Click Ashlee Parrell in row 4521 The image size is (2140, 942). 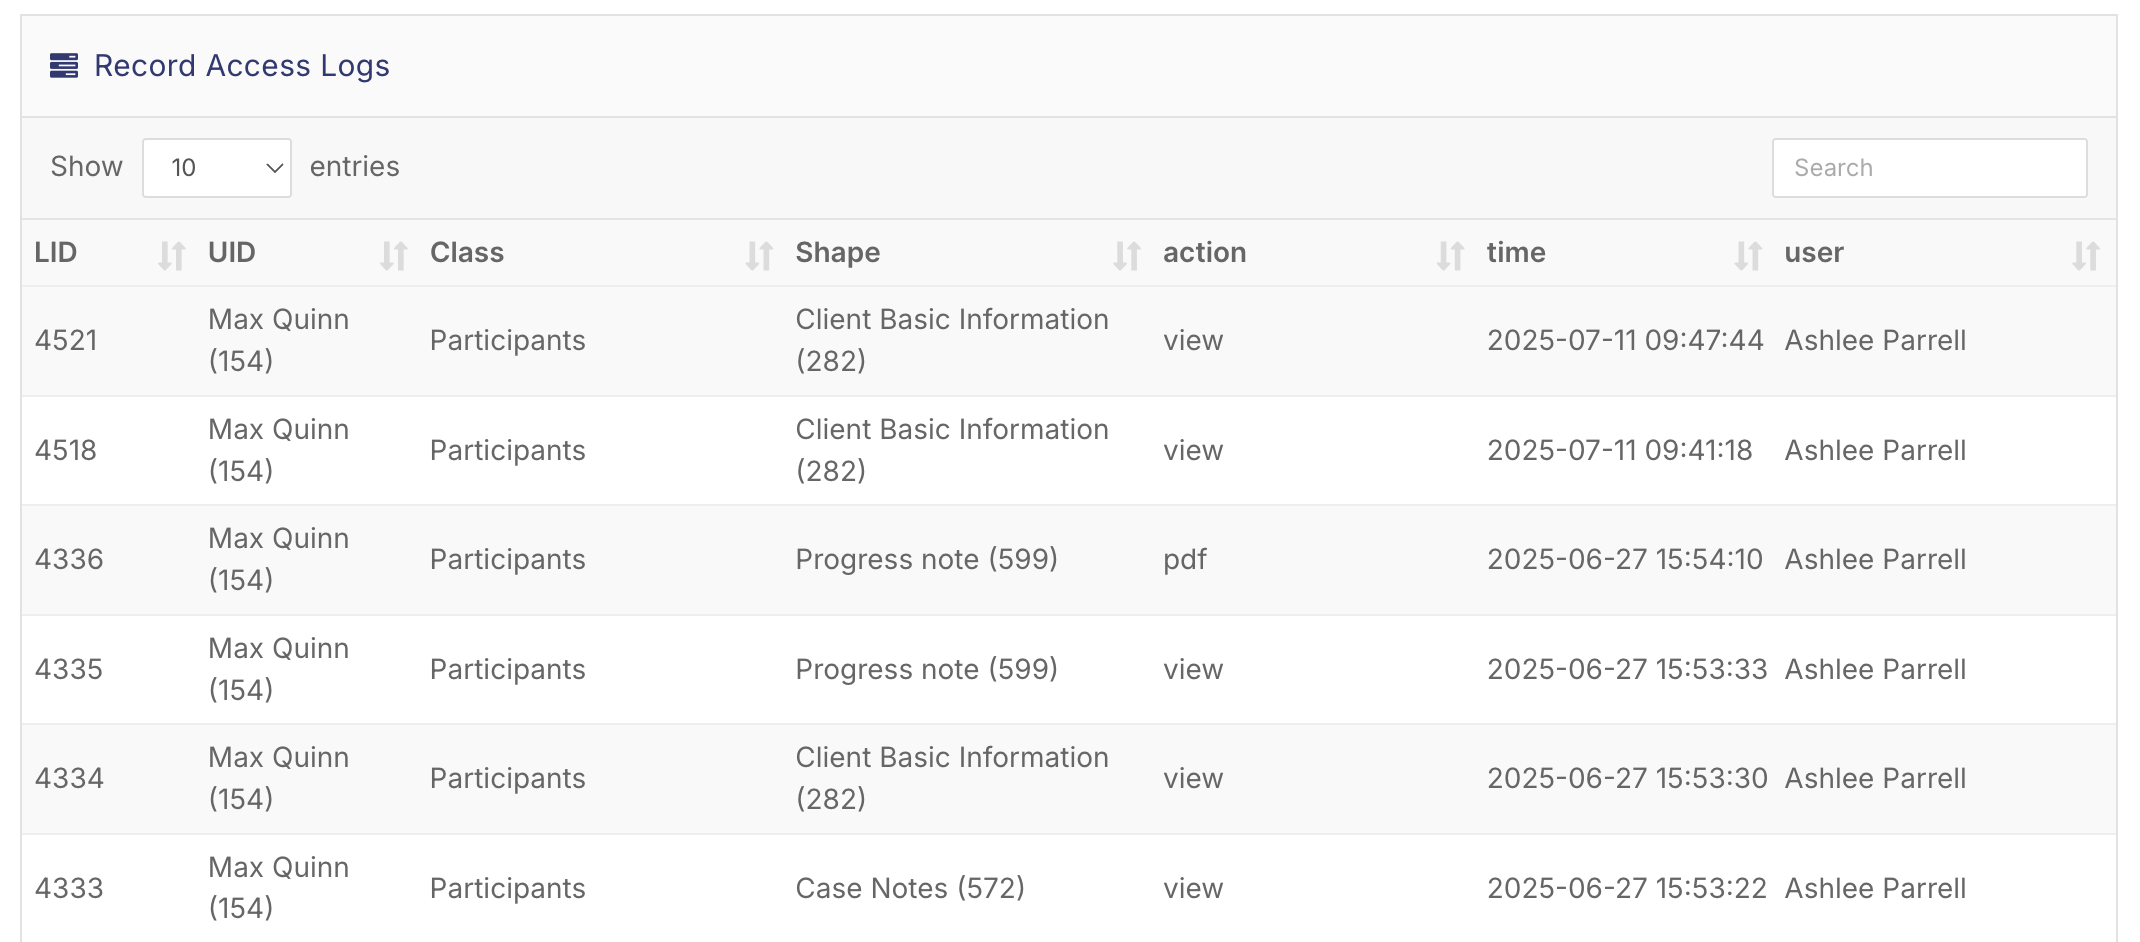pyautogui.click(x=1876, y=341)
